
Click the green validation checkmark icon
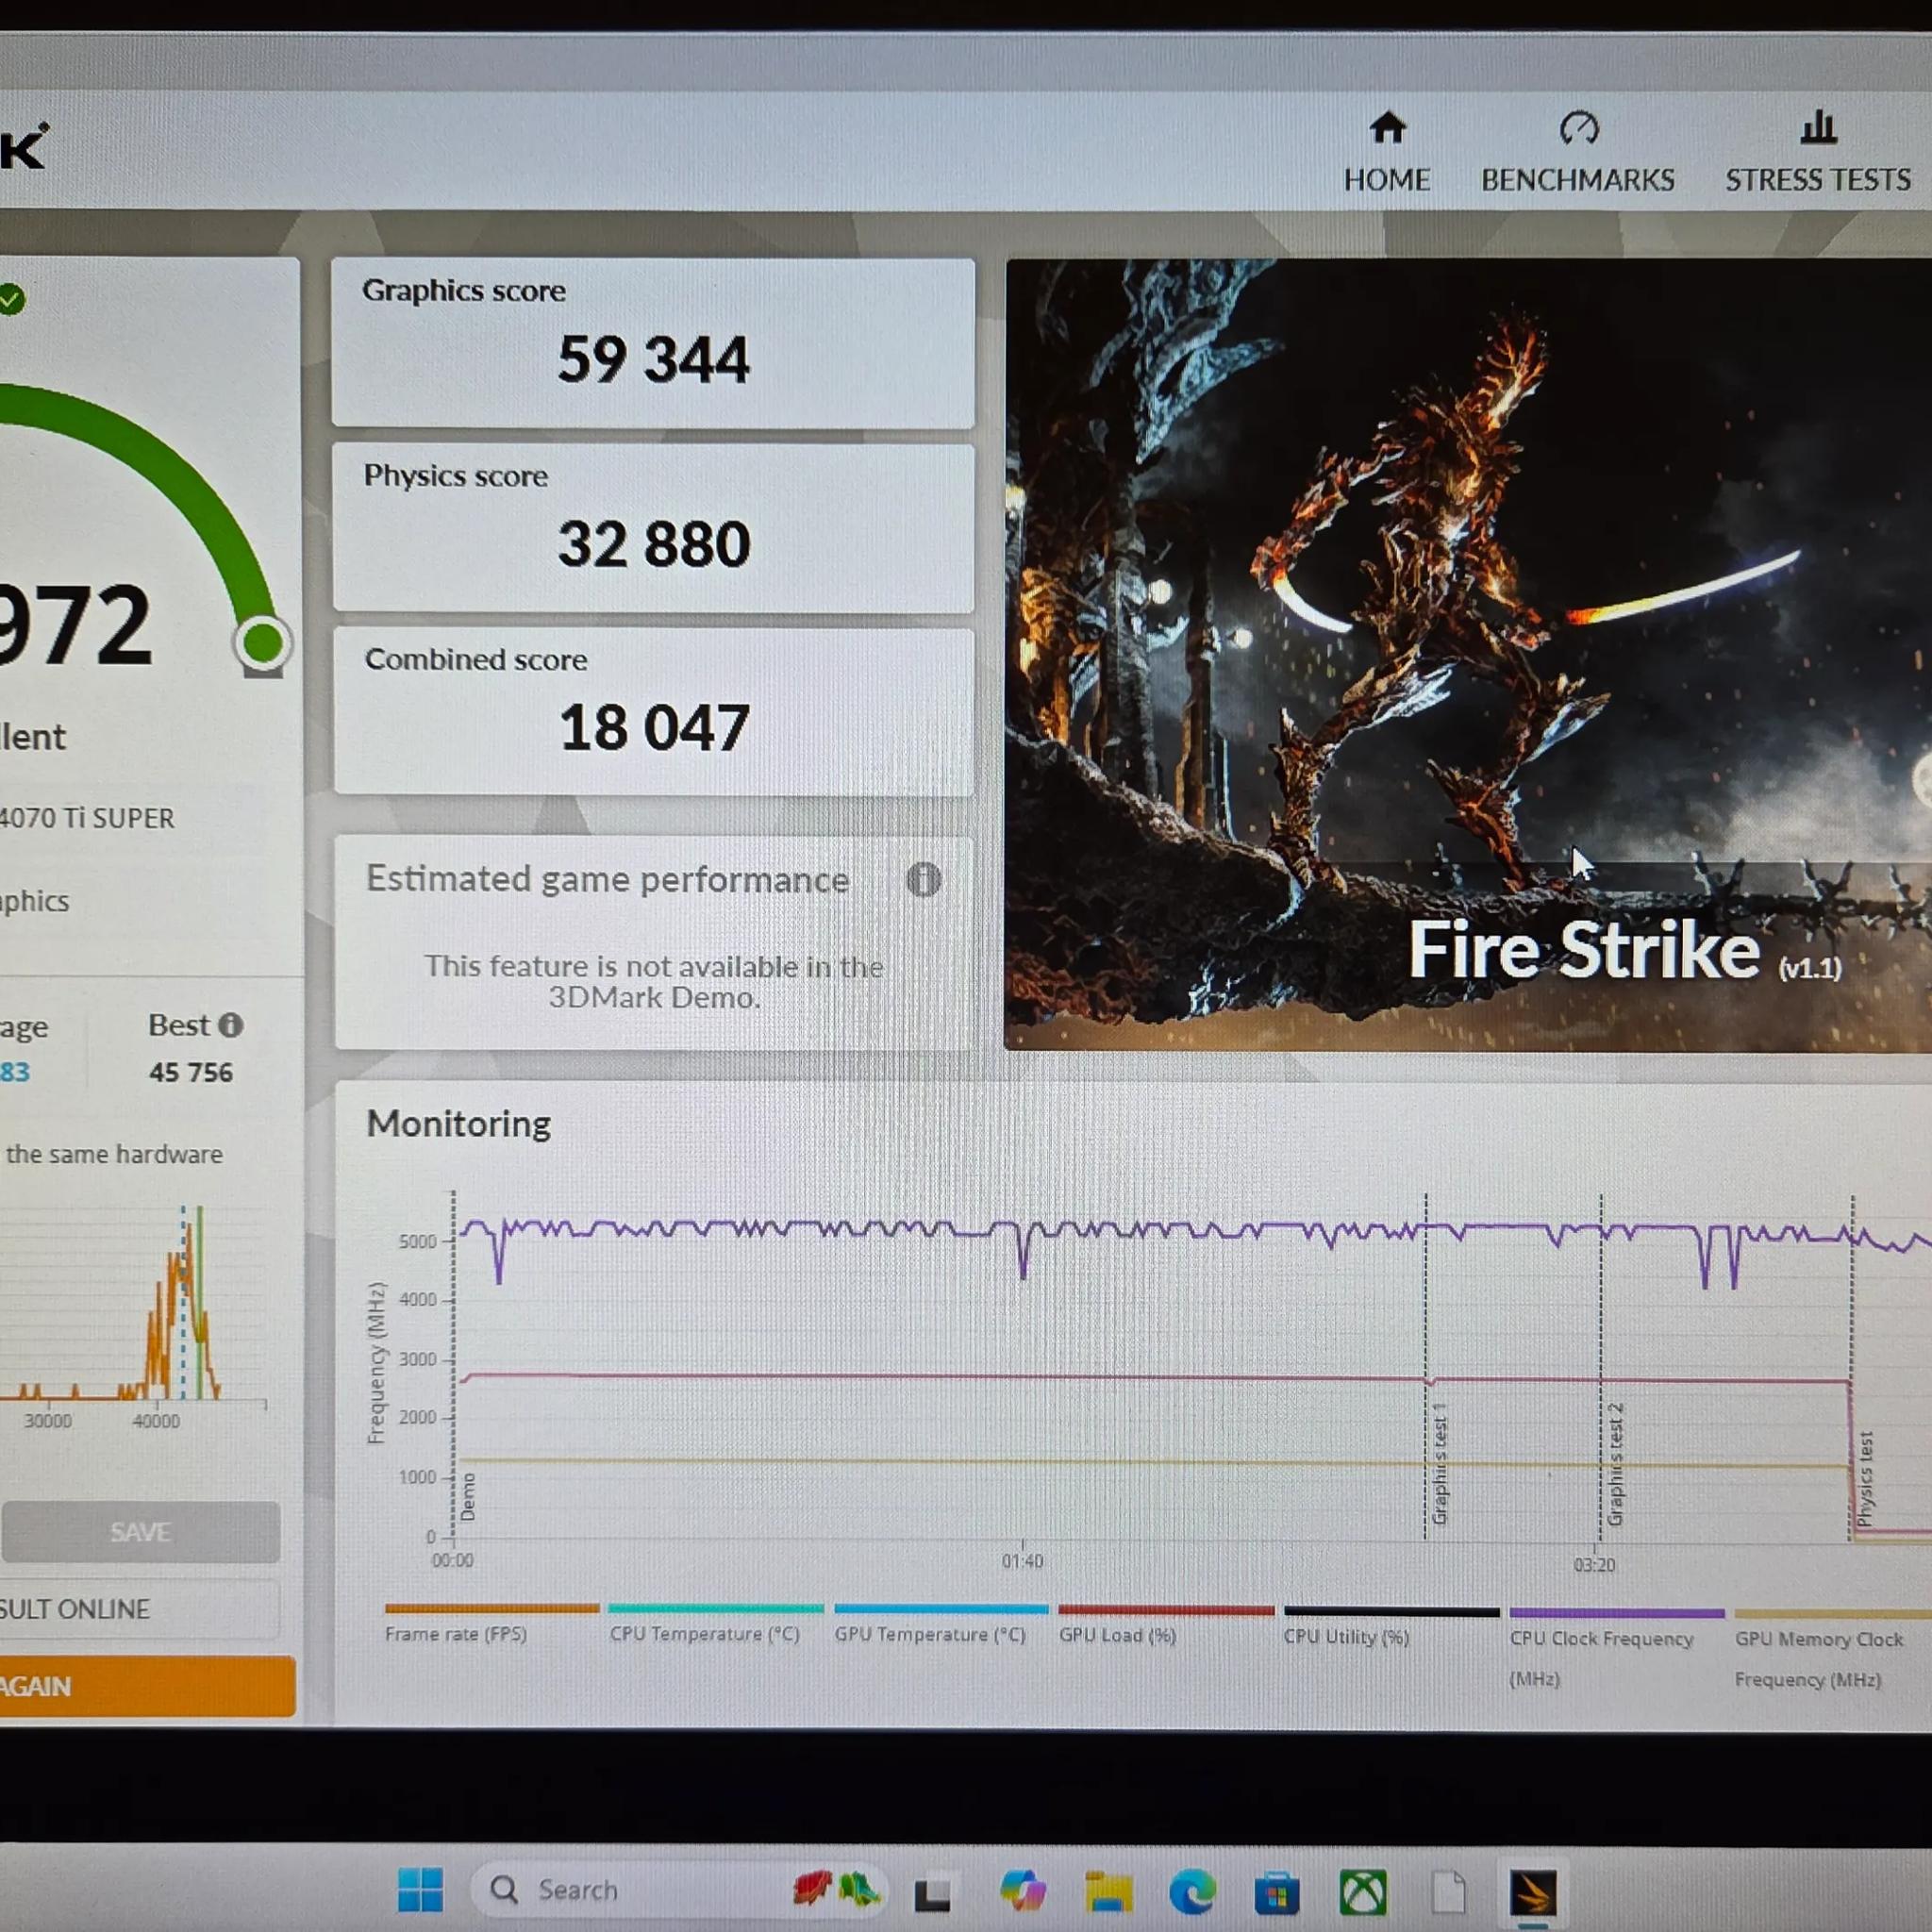pyautogui.click(x=11, y=299)
